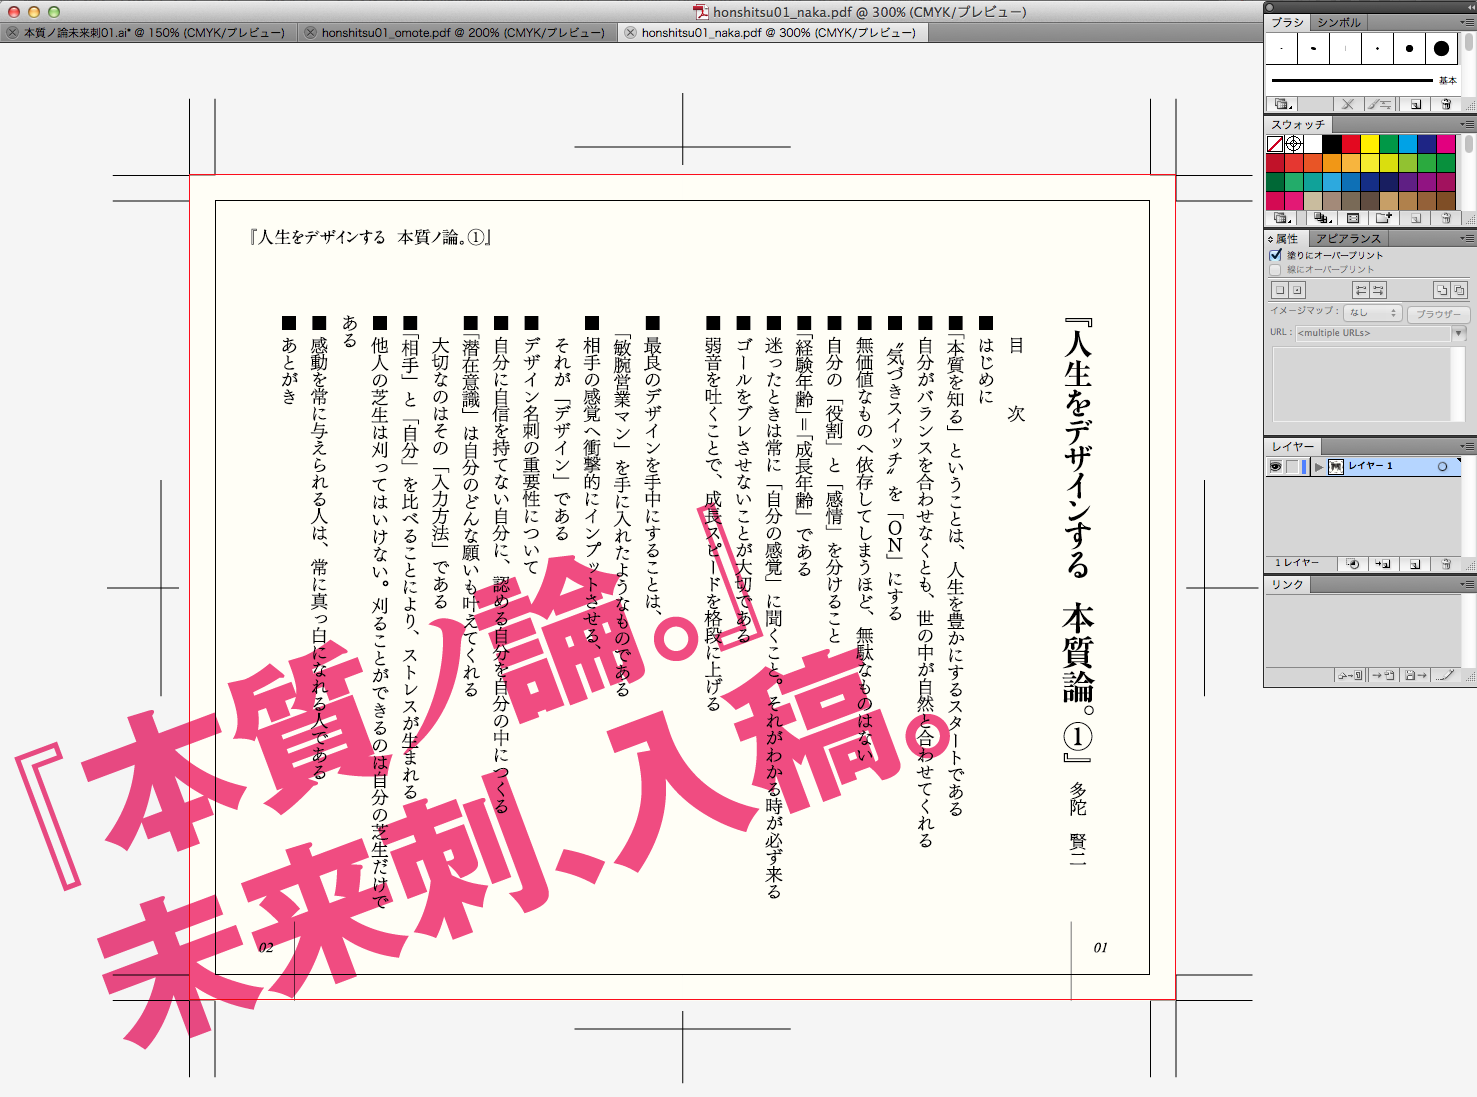Open the イメージマップ dropdown set to なし

[x=1372, y=313]
